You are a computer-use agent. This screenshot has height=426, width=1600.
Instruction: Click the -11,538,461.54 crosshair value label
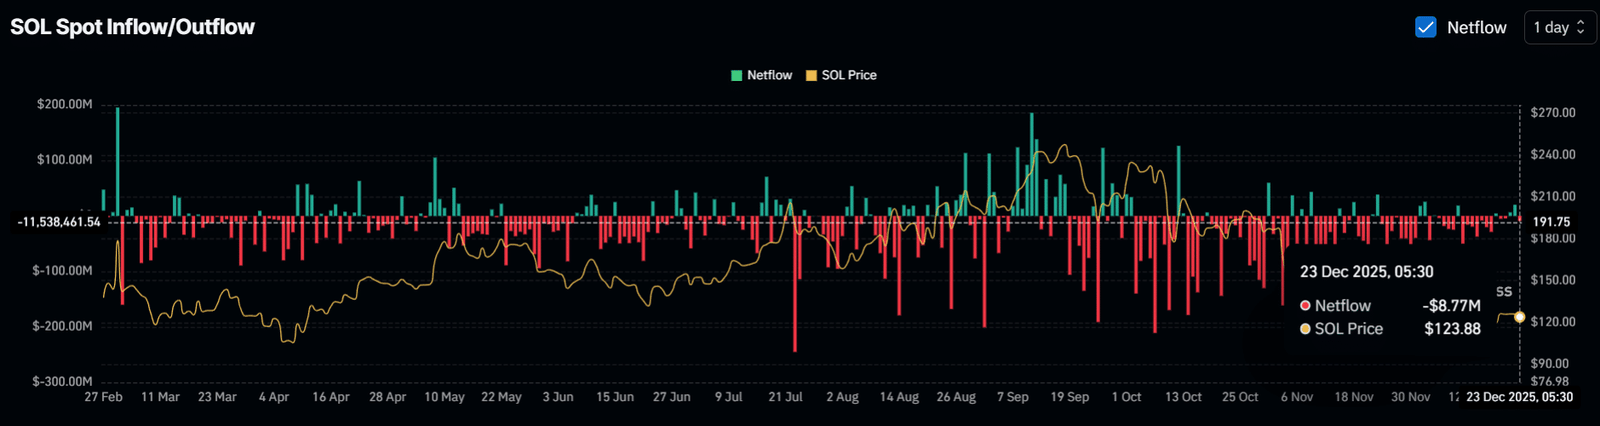pyautogui.click(x=59, y=222)
